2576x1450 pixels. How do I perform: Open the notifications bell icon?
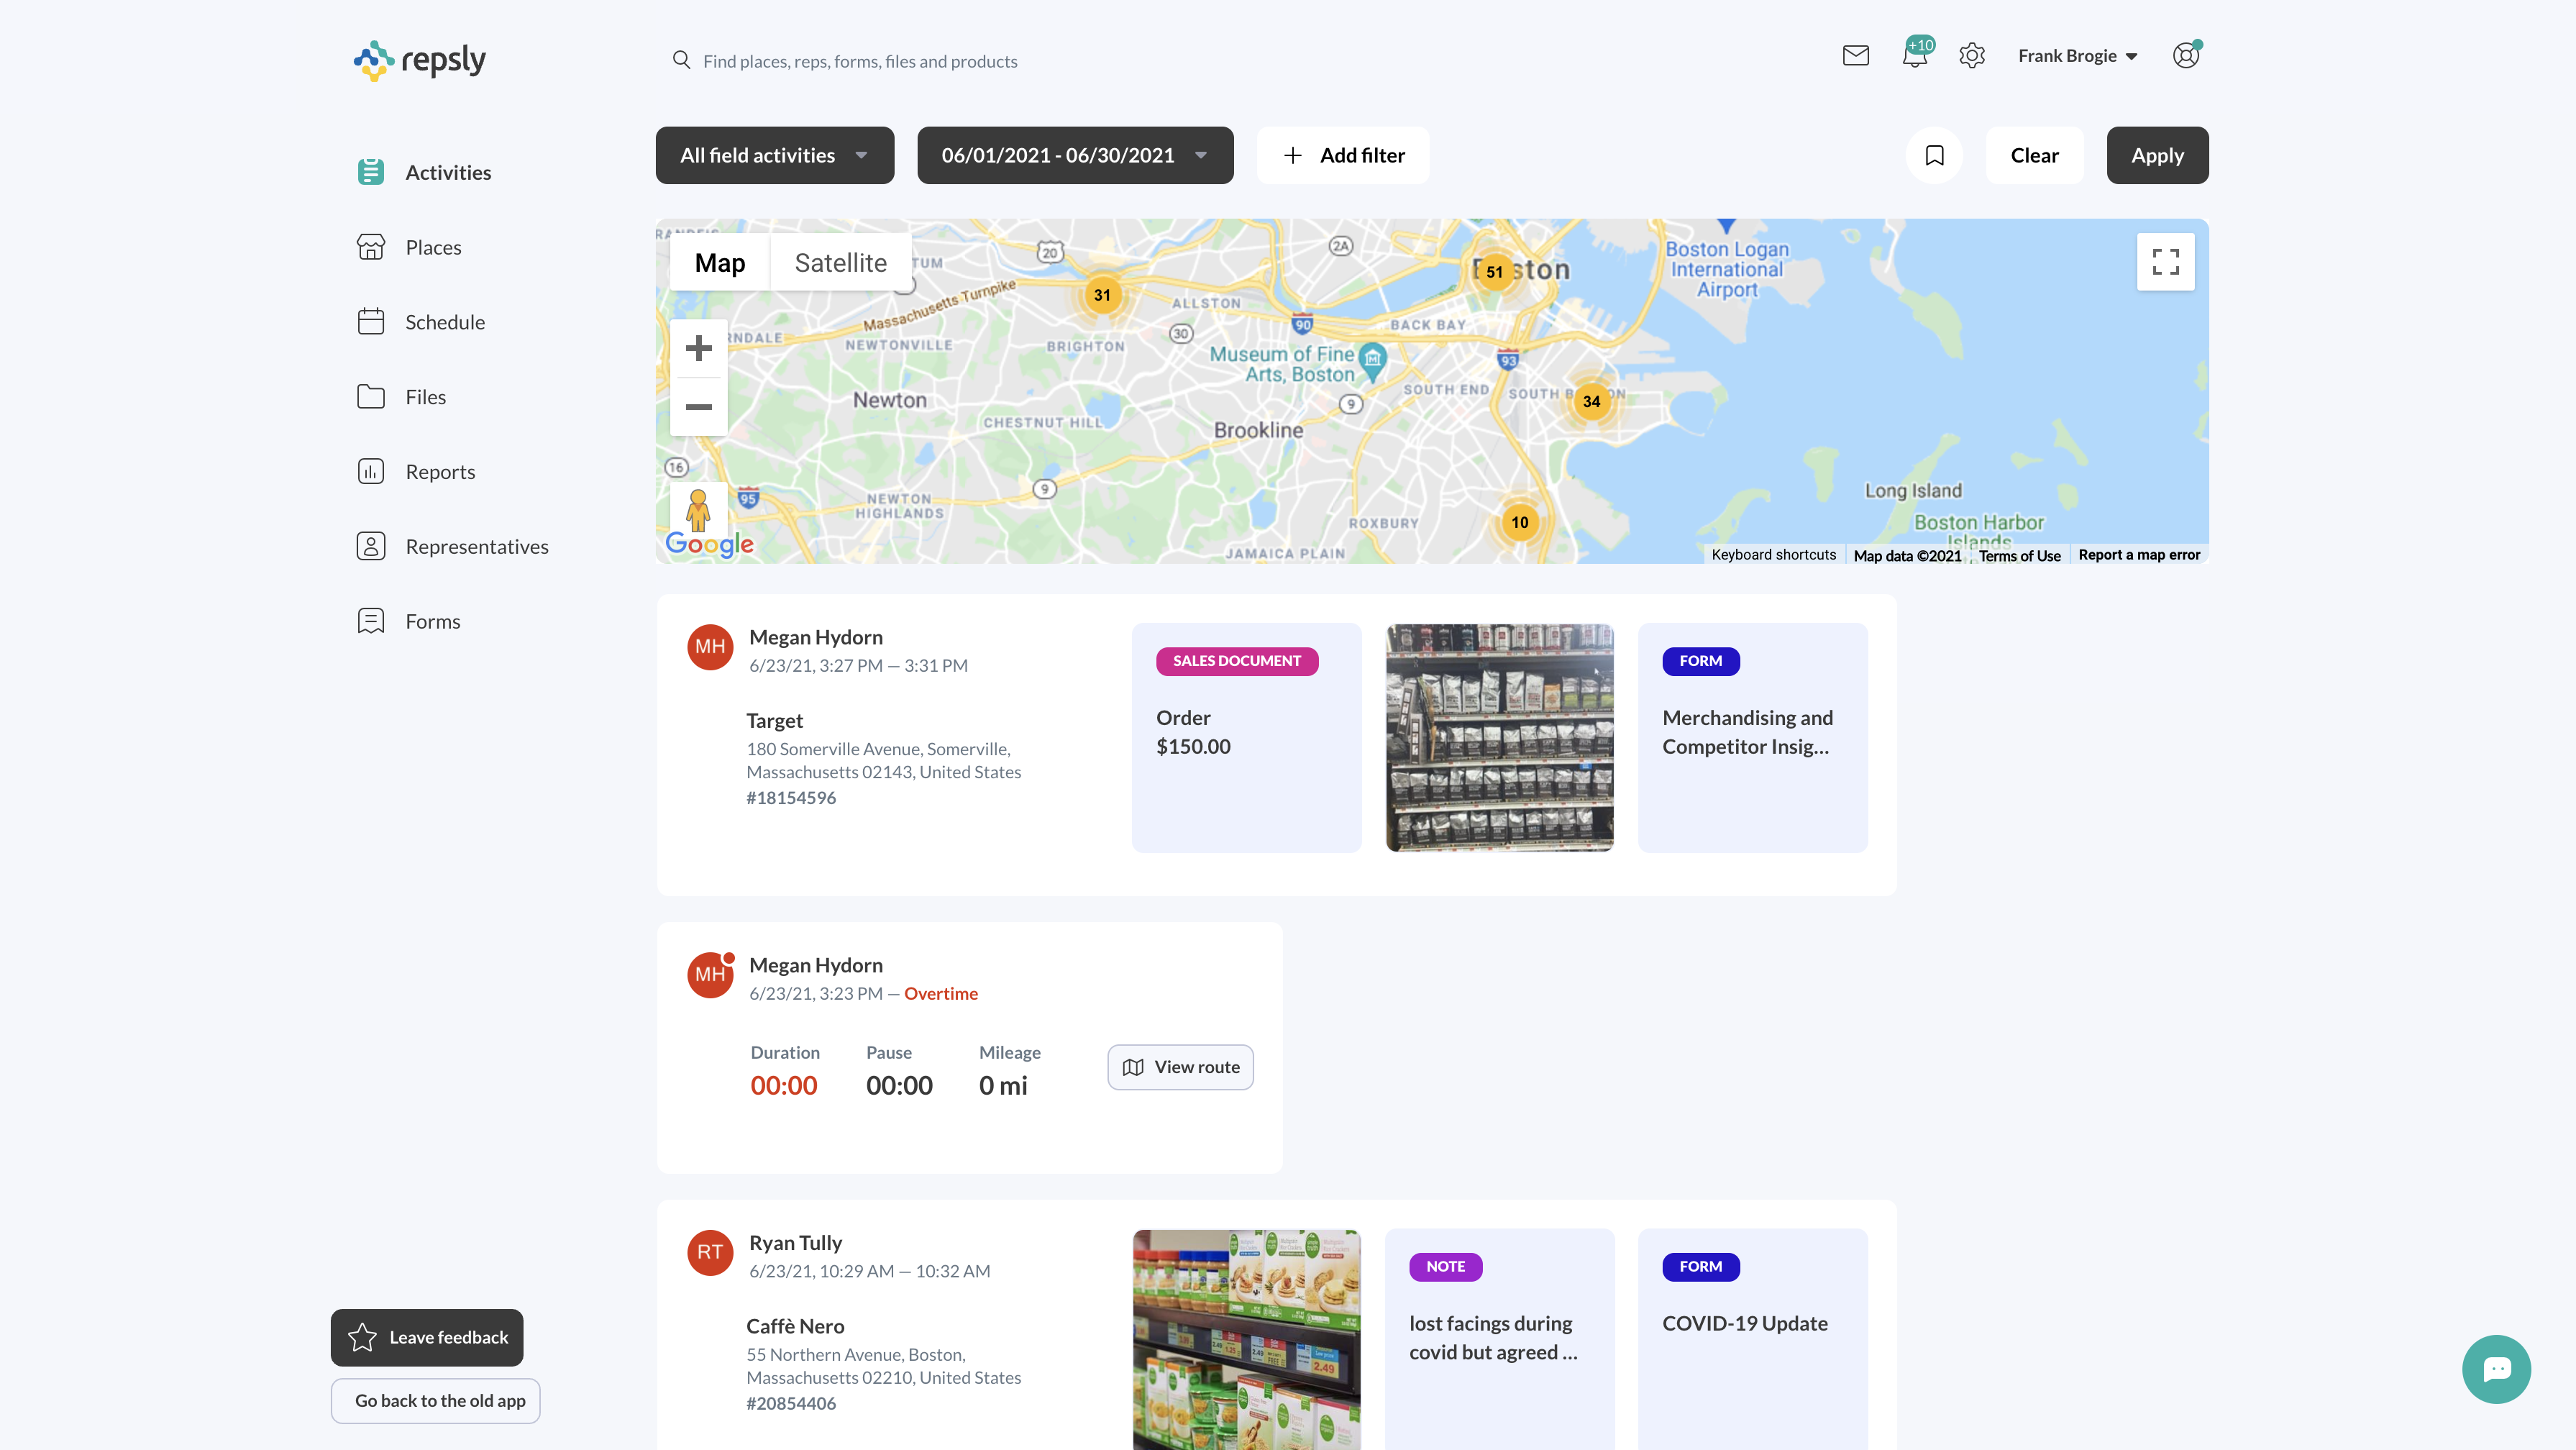[1914, 56]
